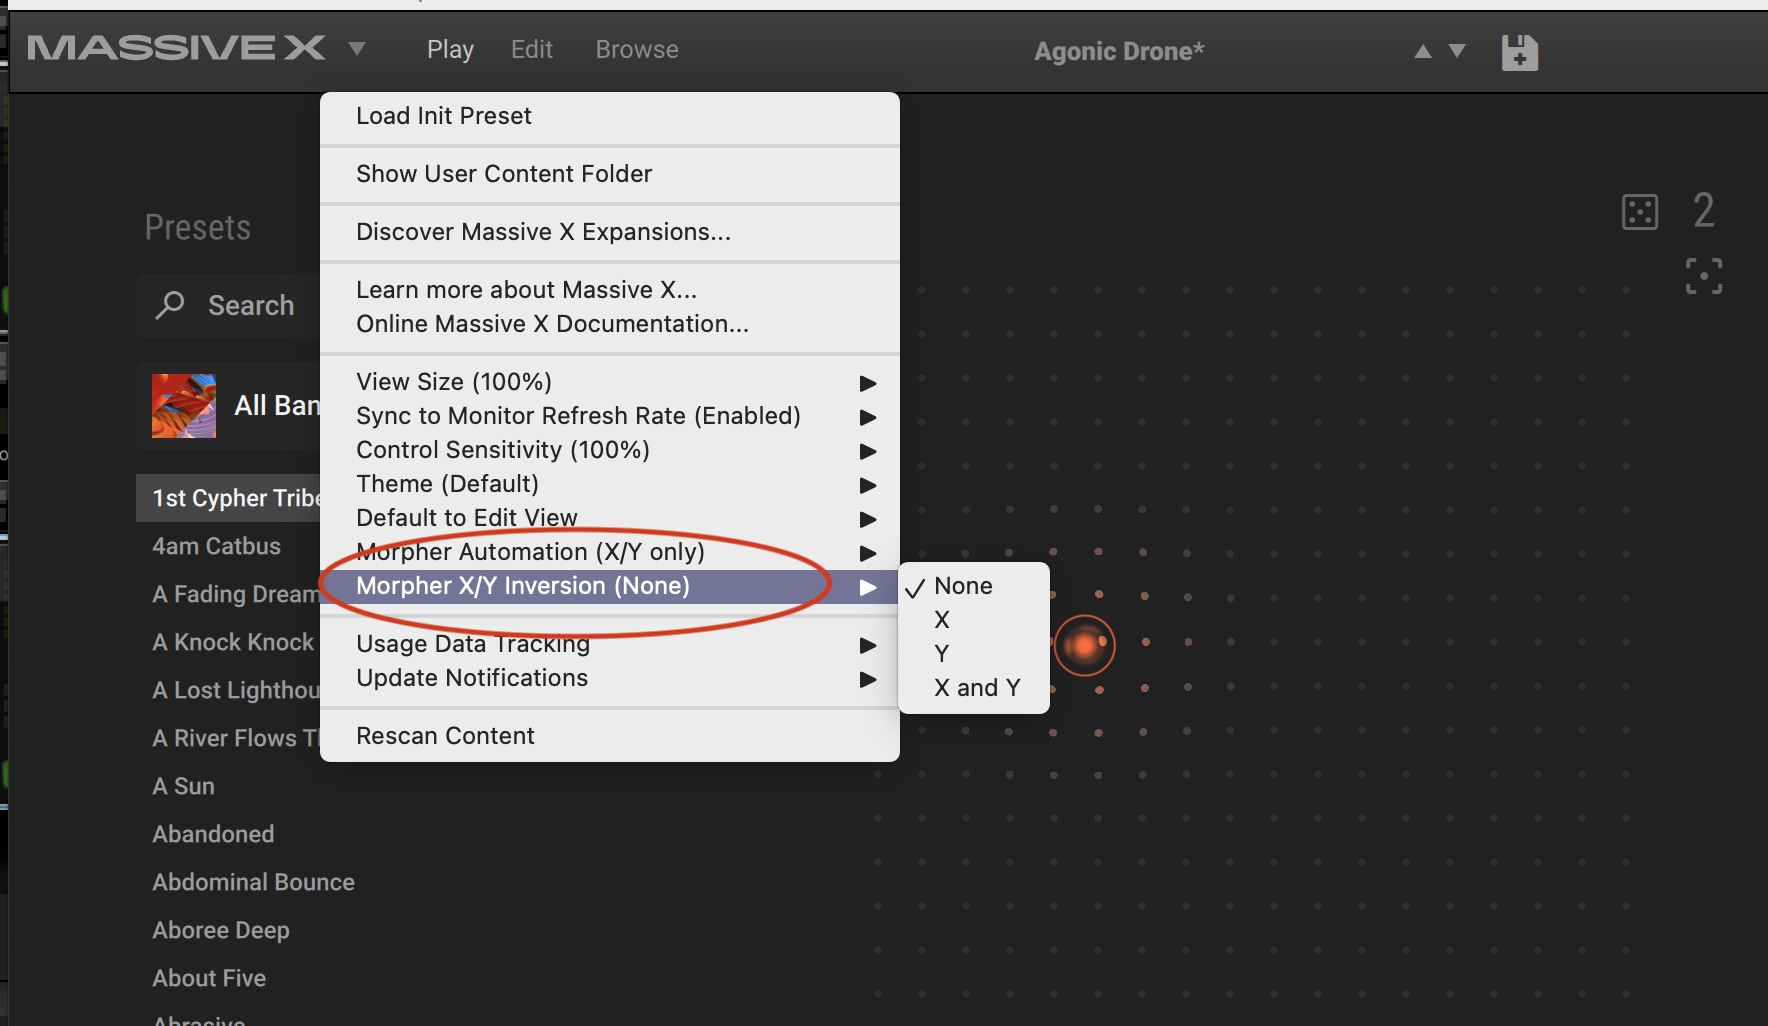
Task: Switch to the Play tab
Action: [450, 50]
